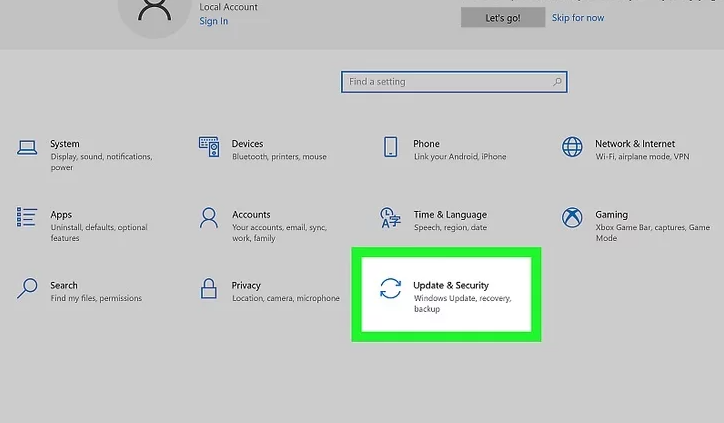Open the Search category title
The height and width of the screenshot is (423, 724).
(64, 285)
